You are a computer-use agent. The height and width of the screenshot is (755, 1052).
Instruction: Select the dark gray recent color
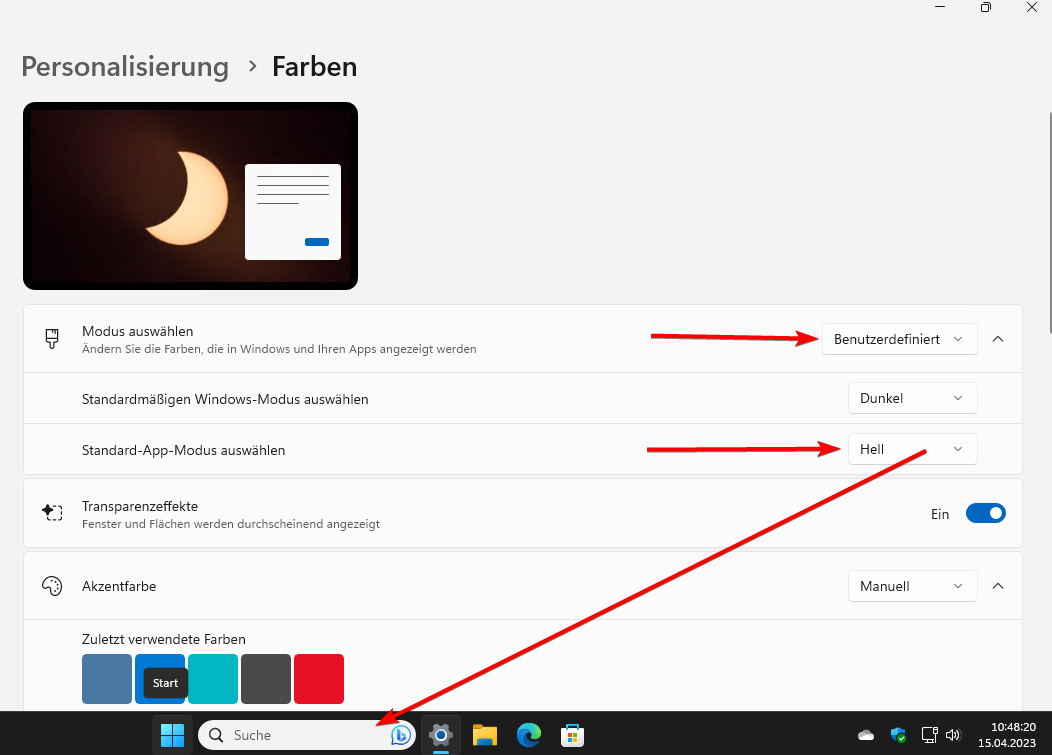point(266,678)
